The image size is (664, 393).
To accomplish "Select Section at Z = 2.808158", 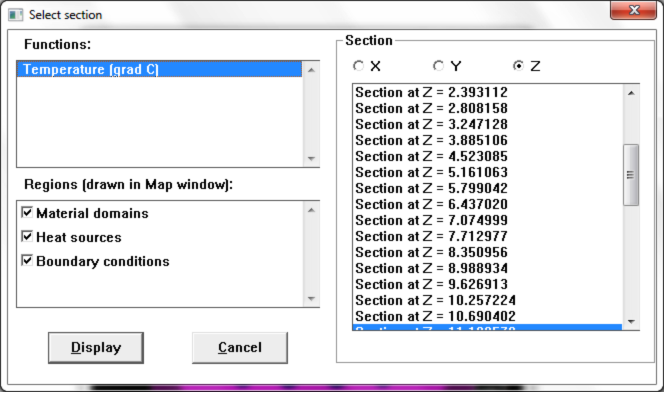I will [487, 108].
